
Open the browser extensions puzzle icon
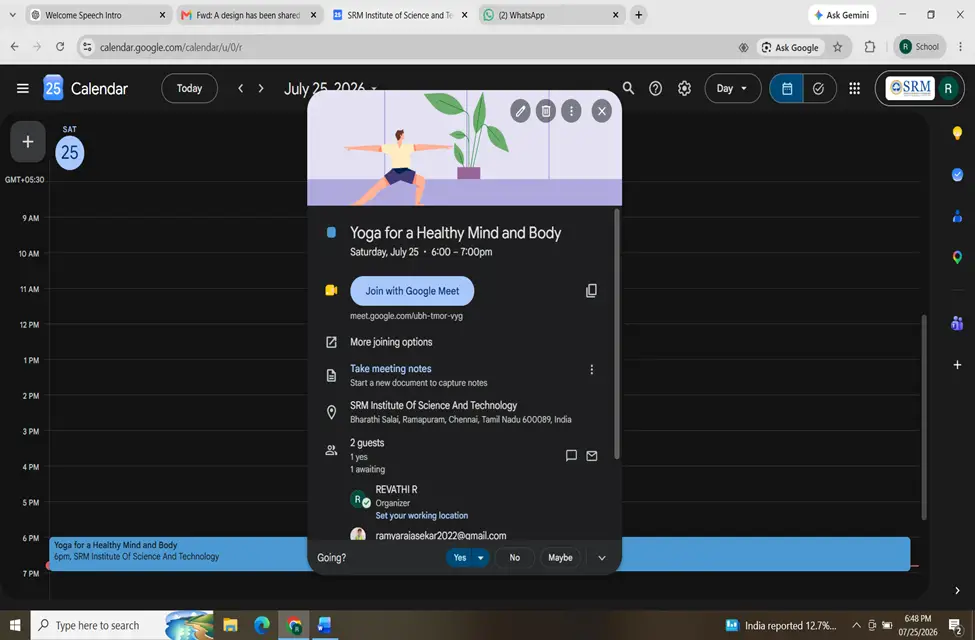click(x=869, y=47)
